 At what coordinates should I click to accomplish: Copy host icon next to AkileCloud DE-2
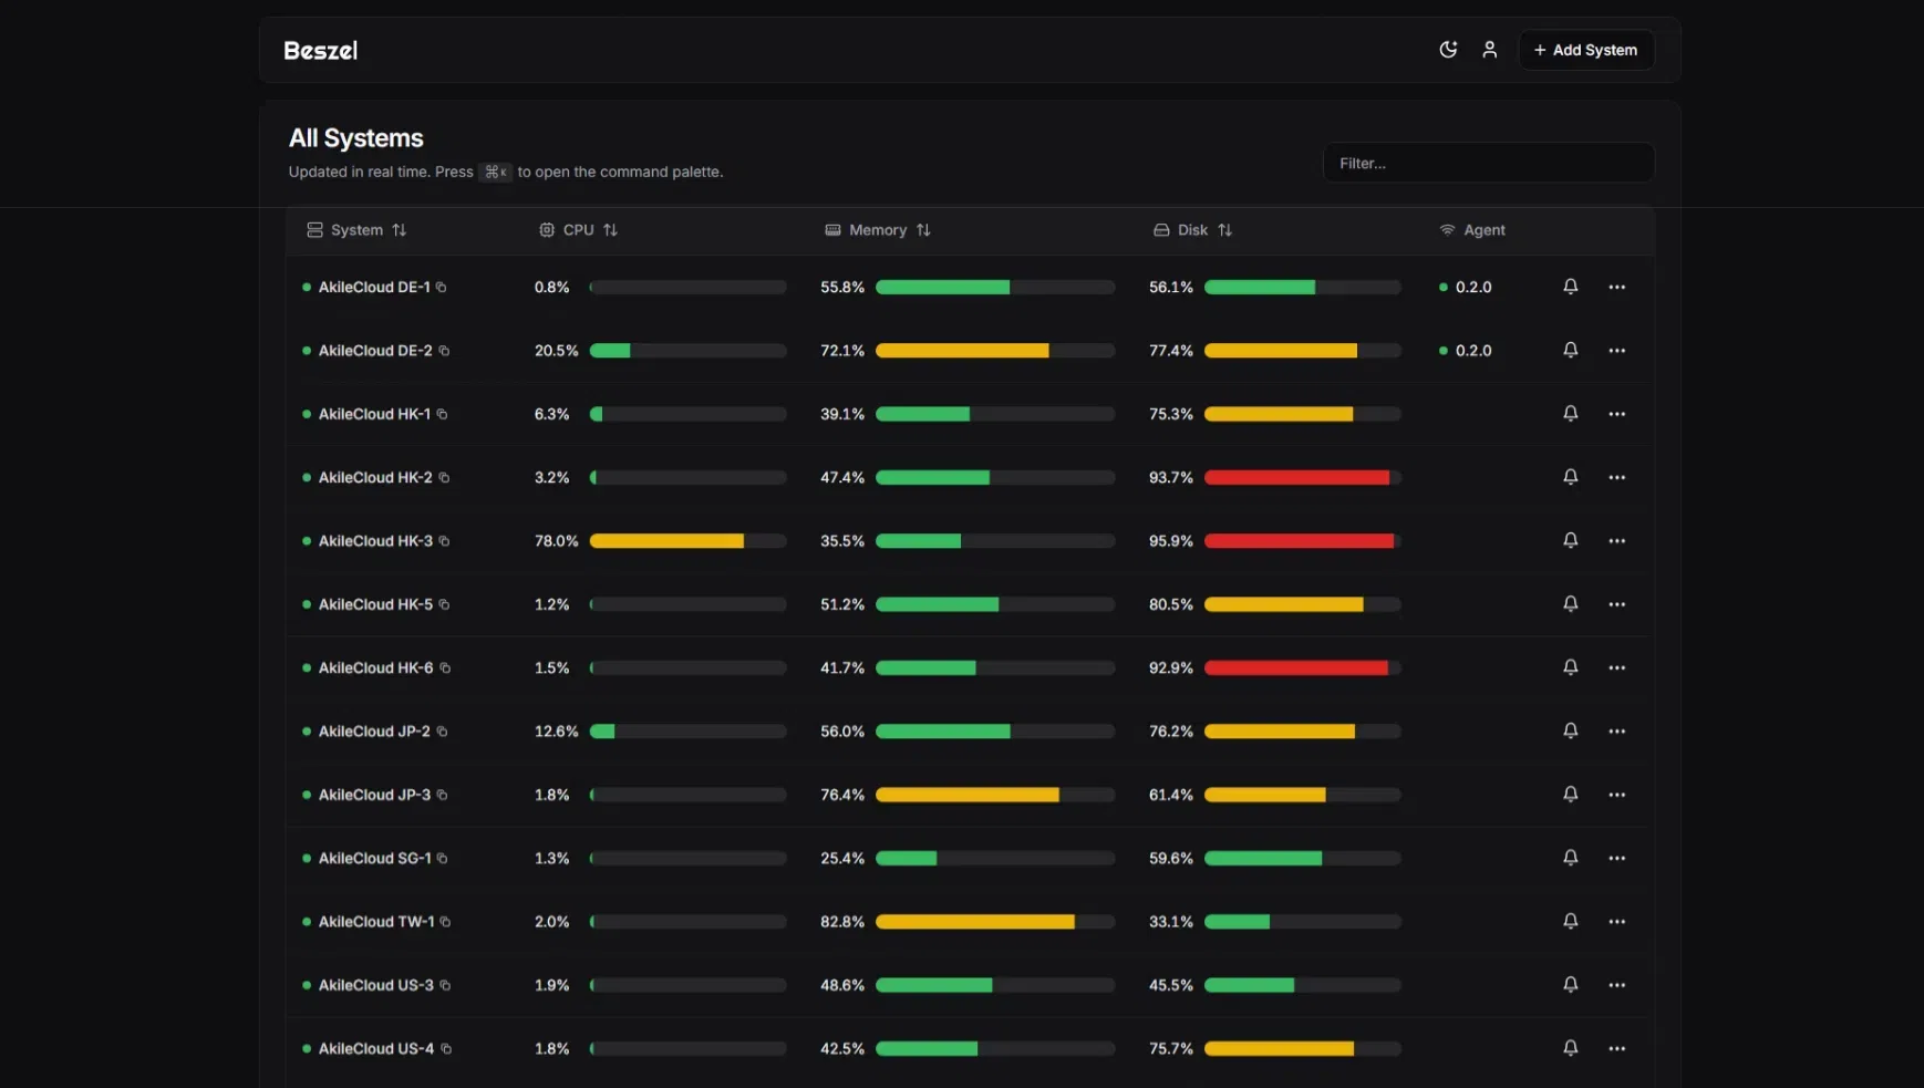(x=444, y=351)
